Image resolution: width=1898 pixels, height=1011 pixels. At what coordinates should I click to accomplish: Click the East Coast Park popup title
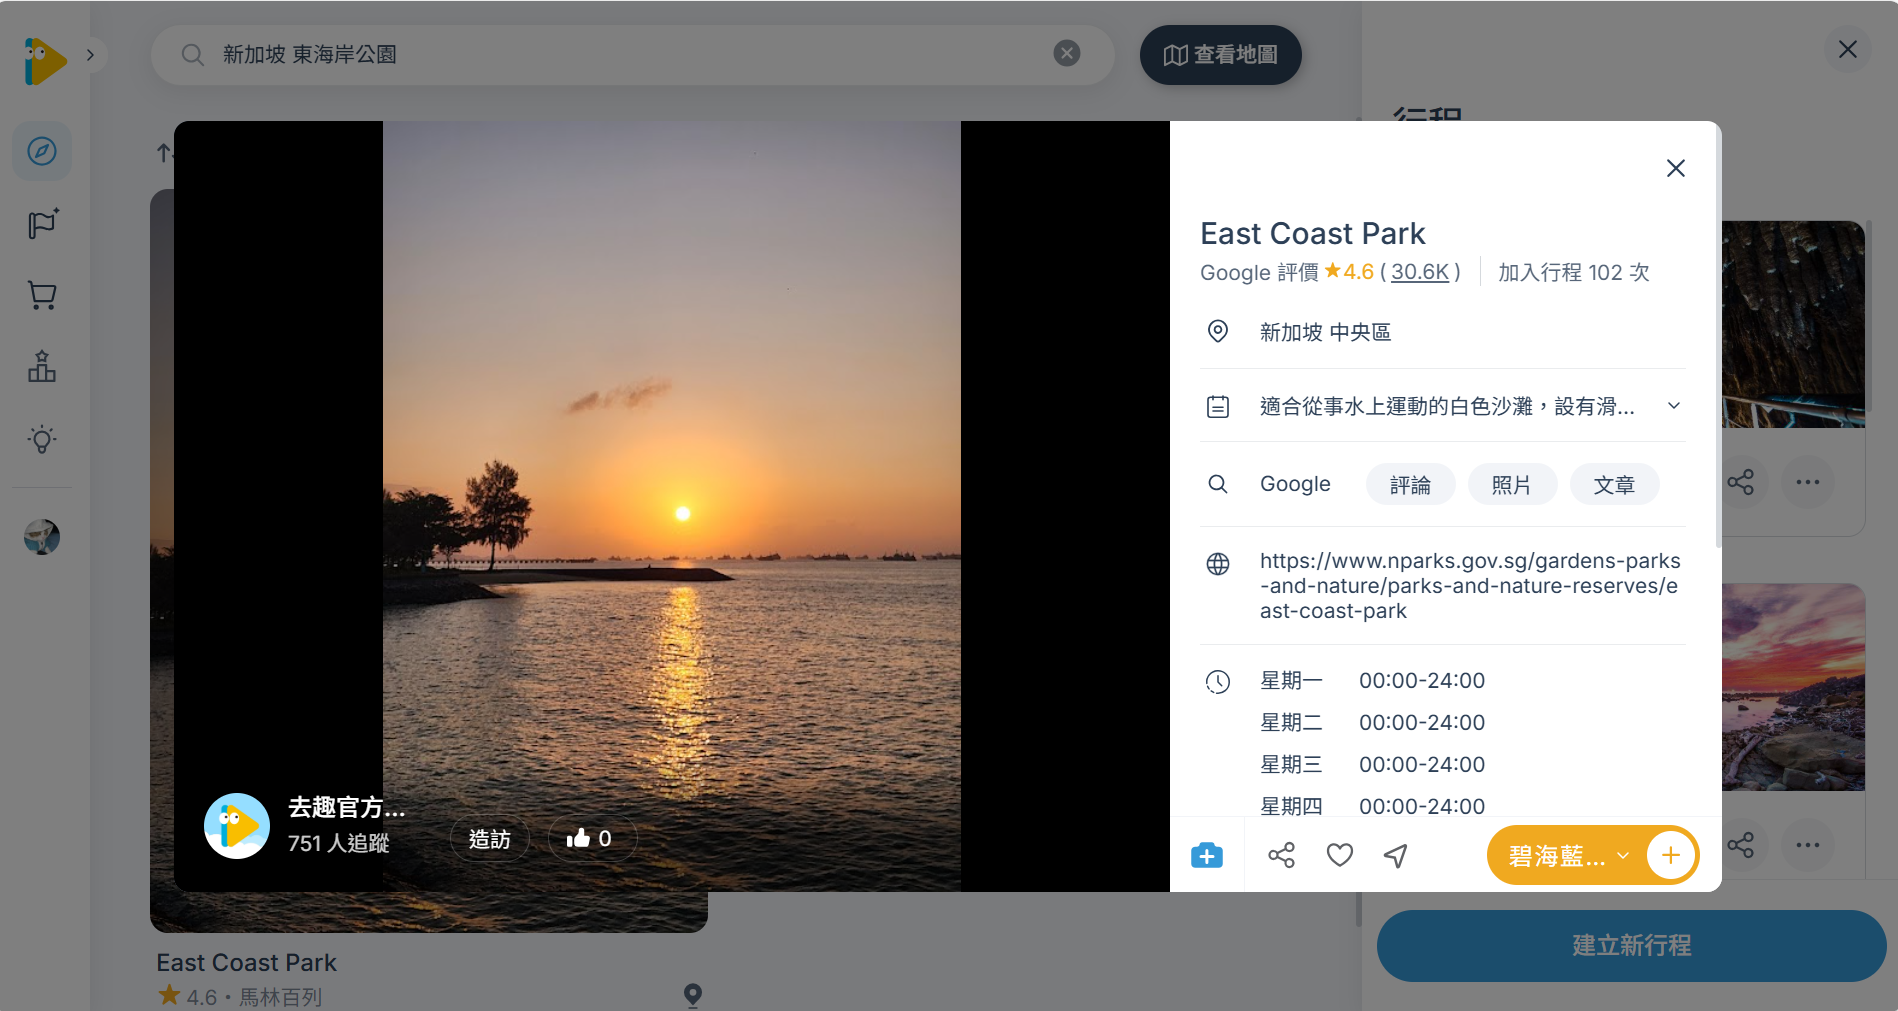(1313, 233)
